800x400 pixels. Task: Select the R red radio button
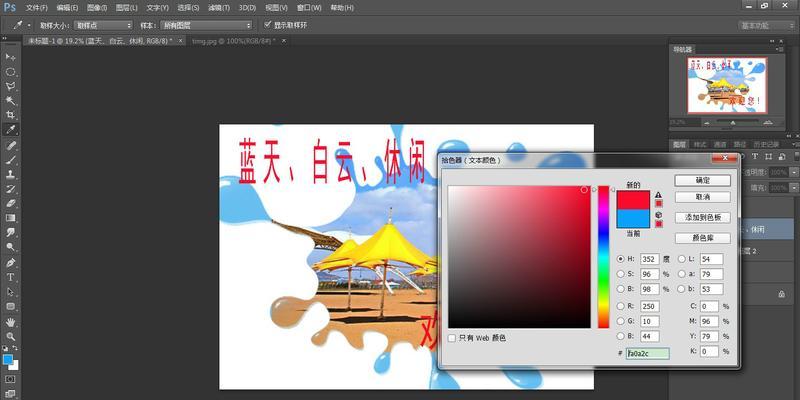coord(620,306)
